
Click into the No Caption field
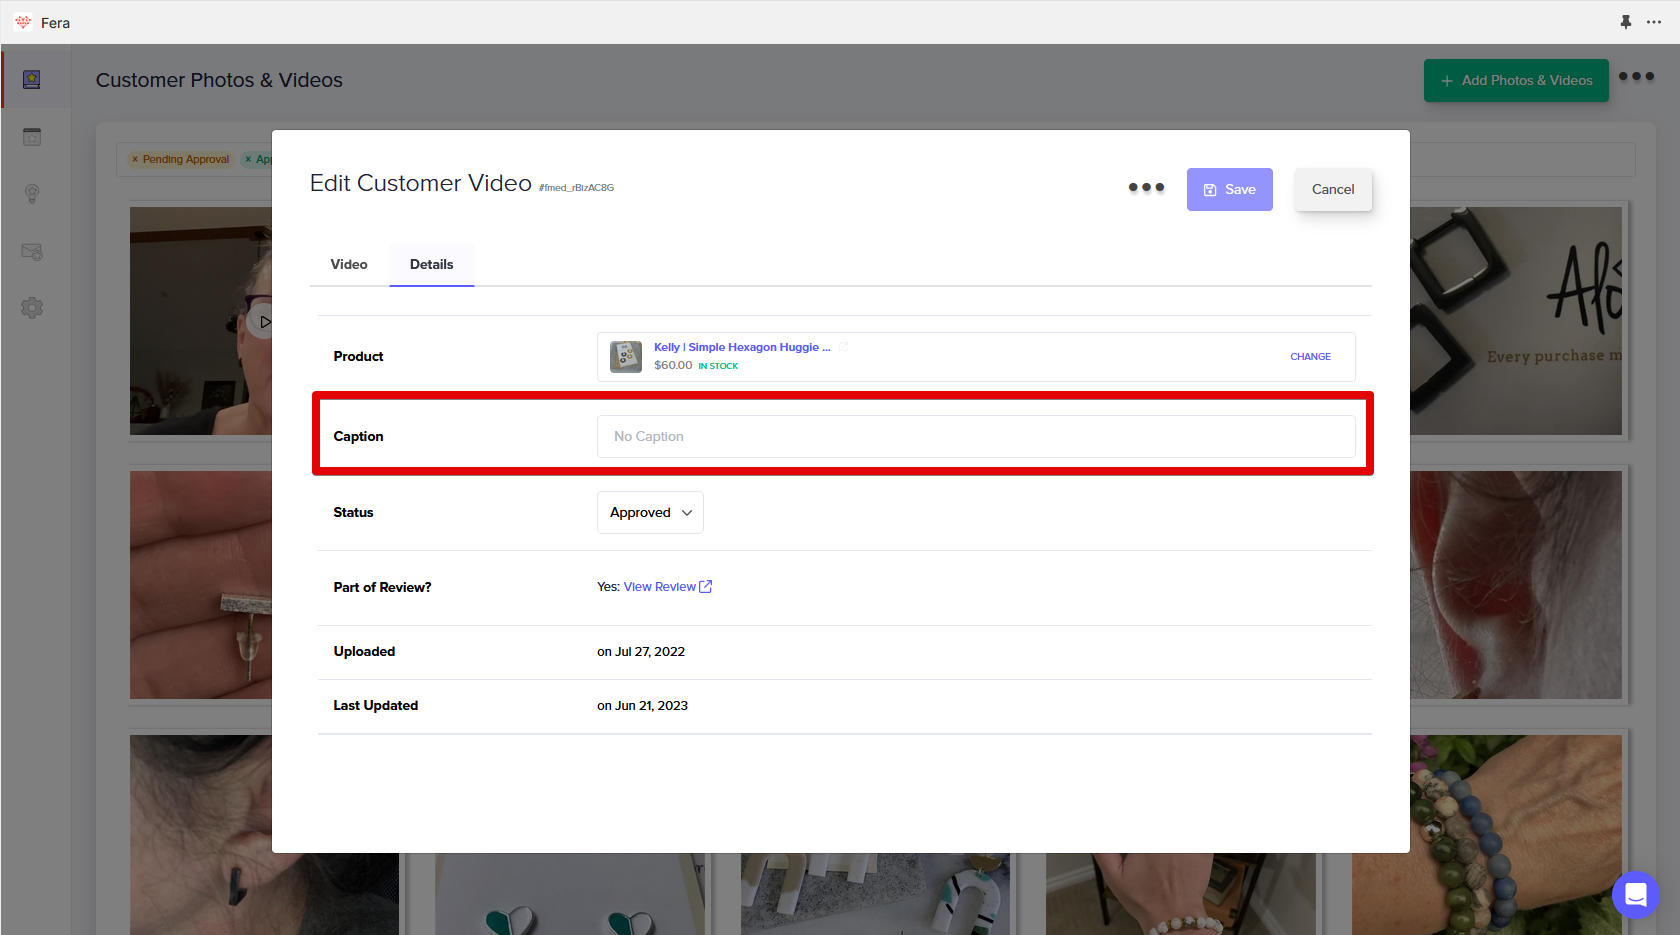pos(975,437)
